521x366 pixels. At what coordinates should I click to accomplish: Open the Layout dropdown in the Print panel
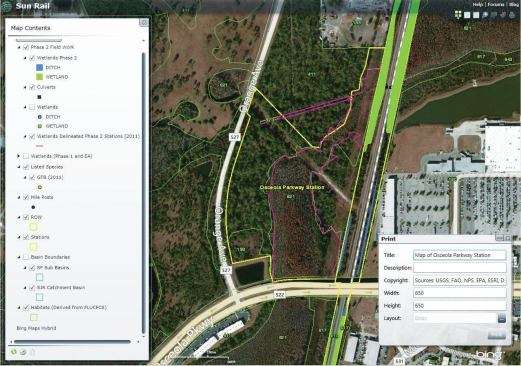pos(501,318)
